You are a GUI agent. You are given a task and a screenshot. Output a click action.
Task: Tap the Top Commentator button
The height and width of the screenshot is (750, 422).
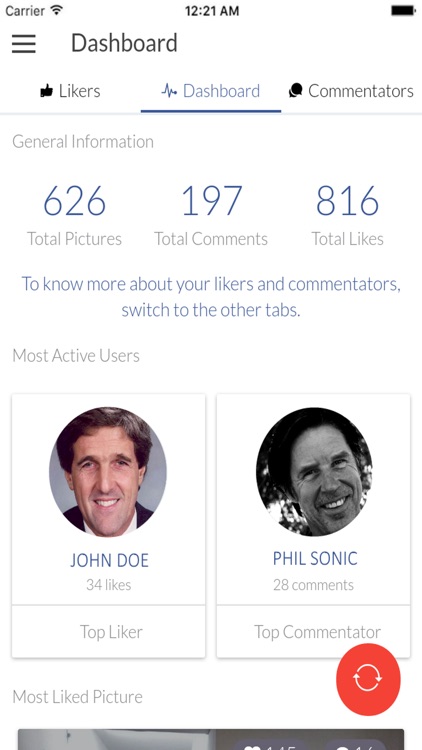(313, 632)
